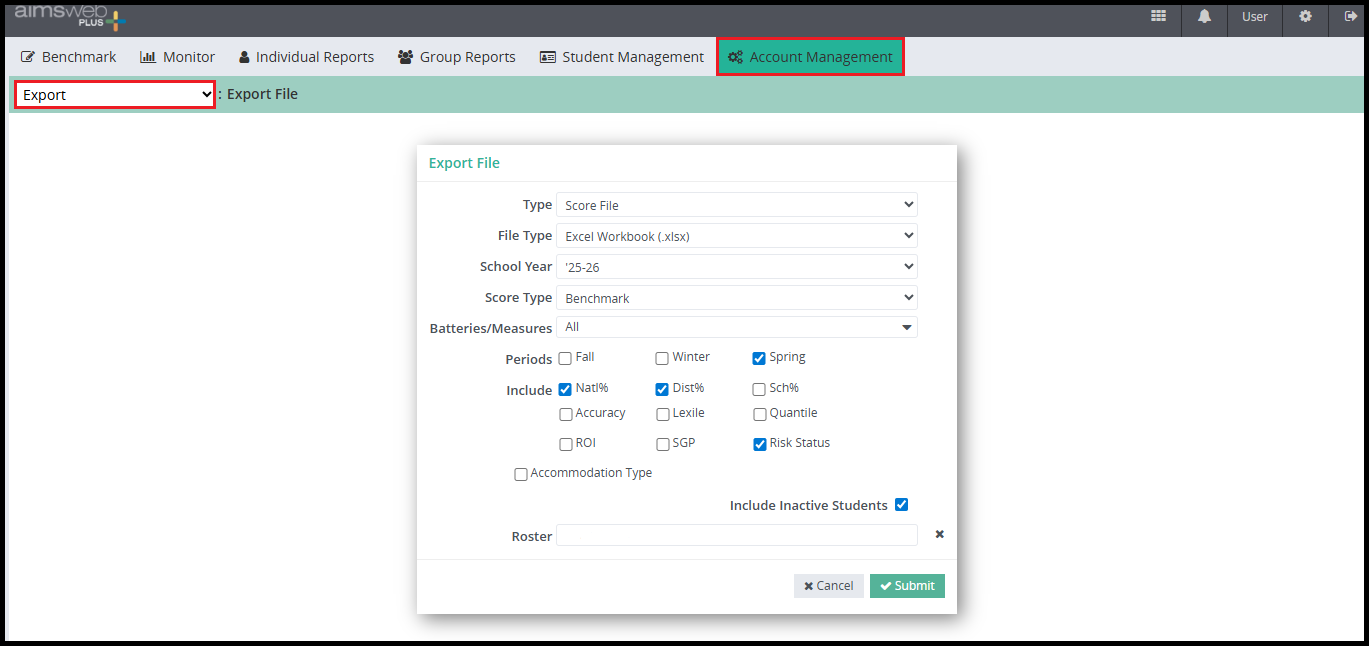Disable Include Inactive Students checkbox
Viewport: 1369px width, 646px height.
coord(901,505)
